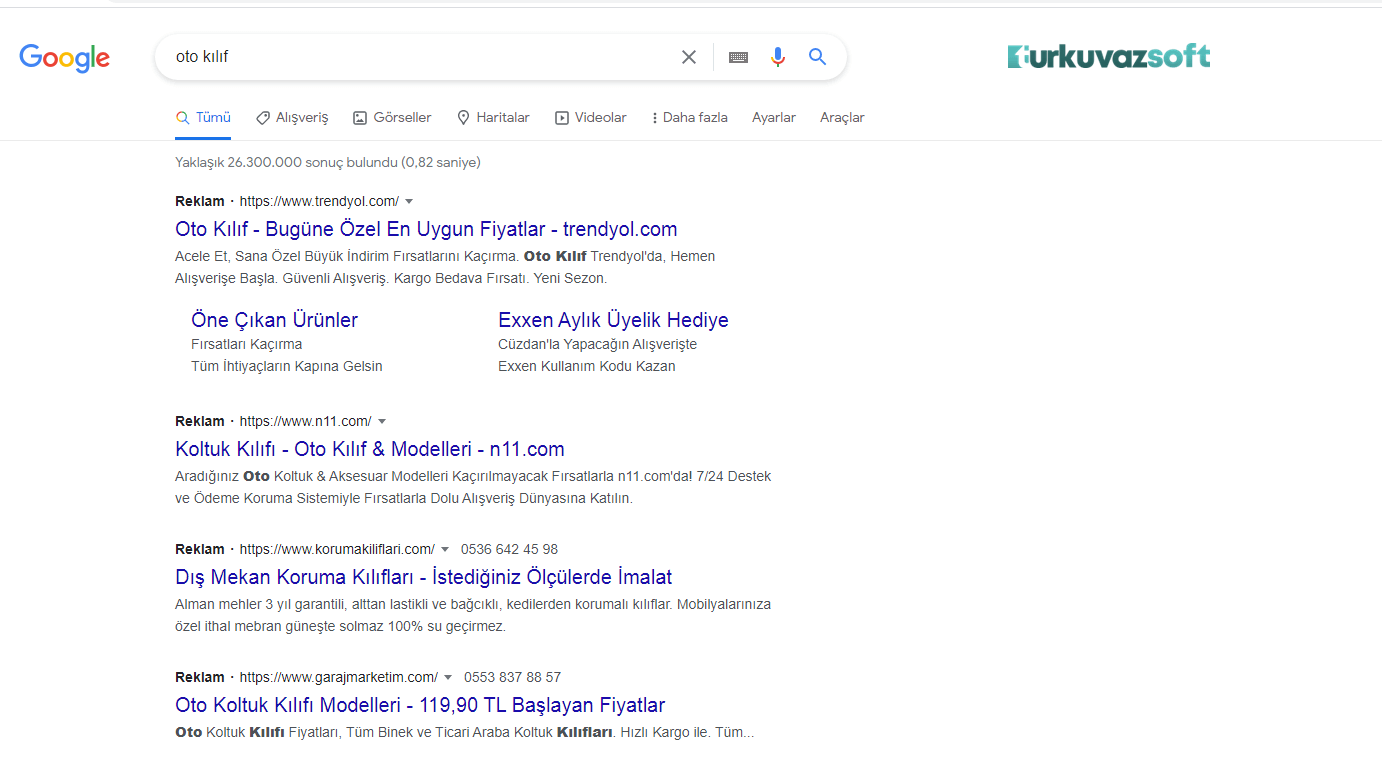Open 'Oto Koltuk Kılıfı Modelleri' garajmarketim link
Screen dimensions: 1382x775
420,705
